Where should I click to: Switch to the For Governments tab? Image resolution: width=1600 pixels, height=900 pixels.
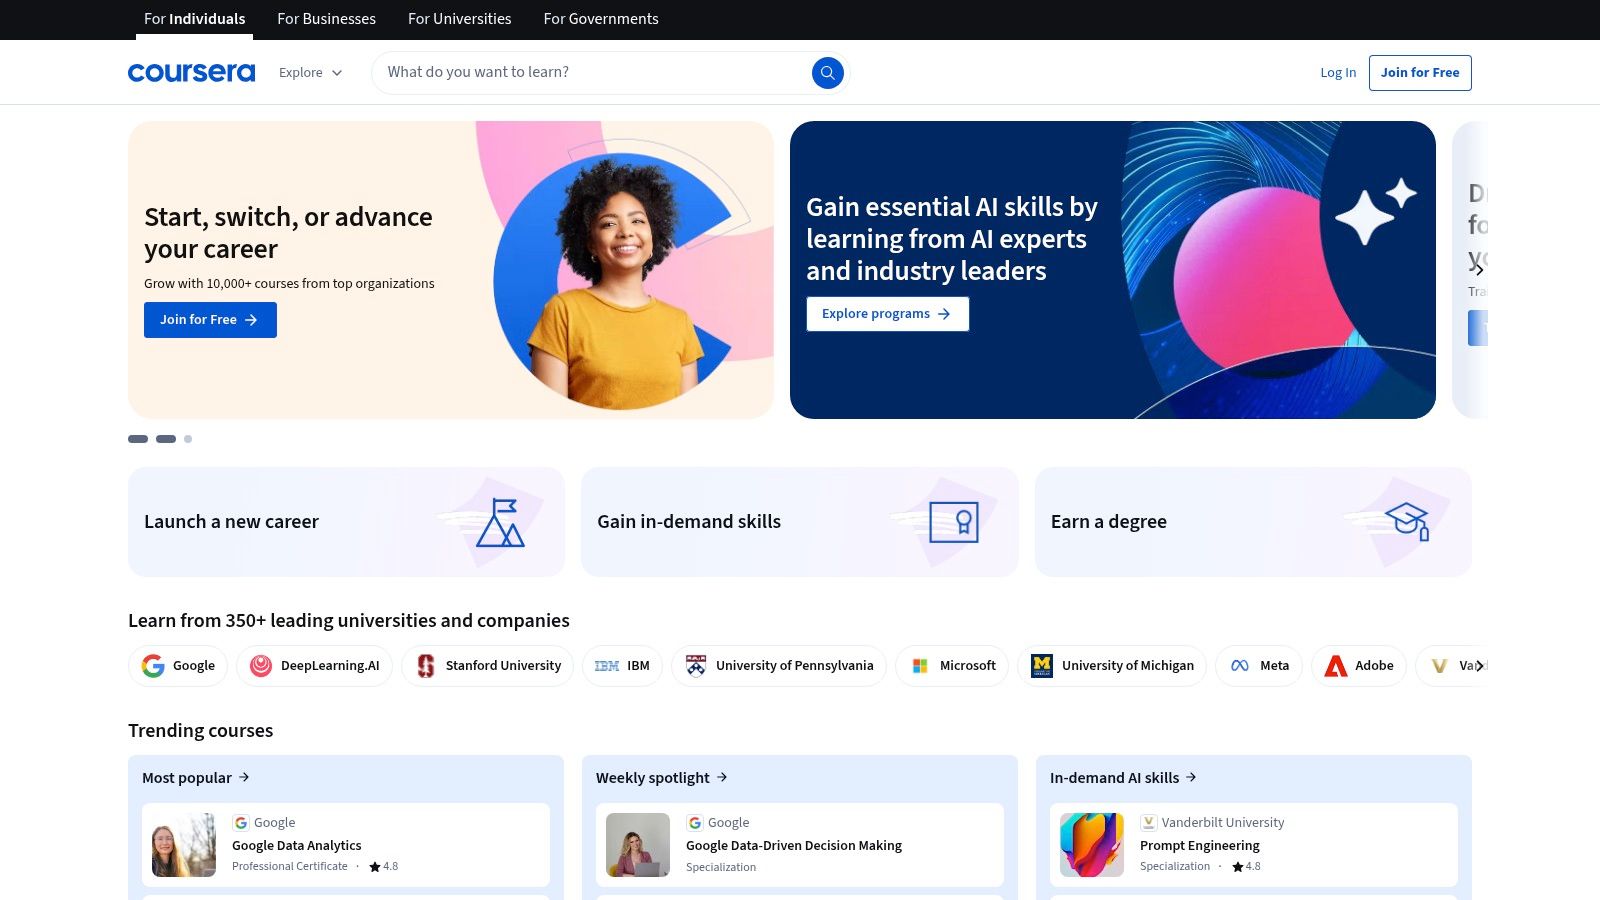point(600,19)
